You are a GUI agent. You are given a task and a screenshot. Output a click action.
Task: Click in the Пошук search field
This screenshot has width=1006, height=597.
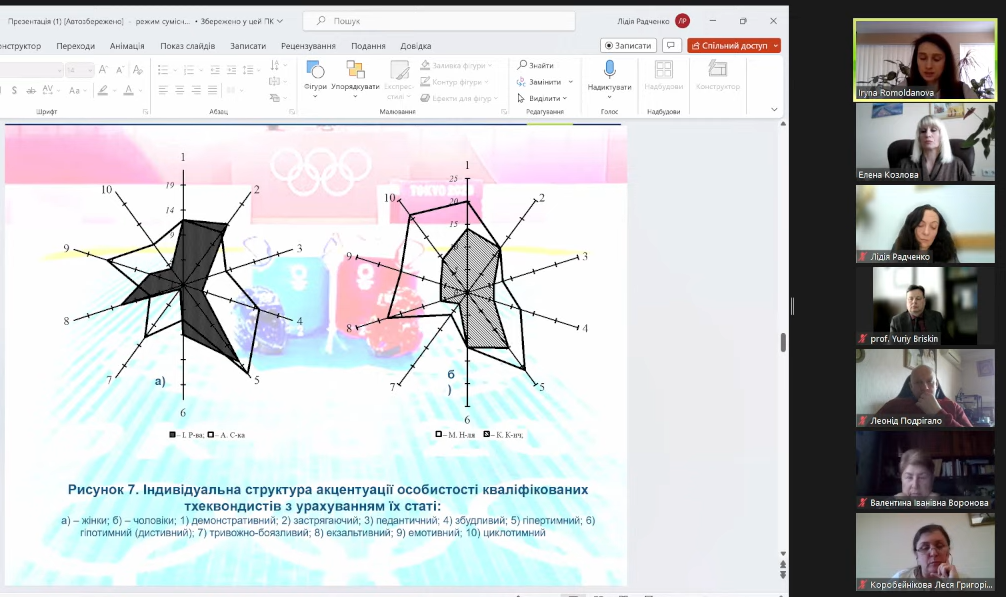[x=440, y=20]
